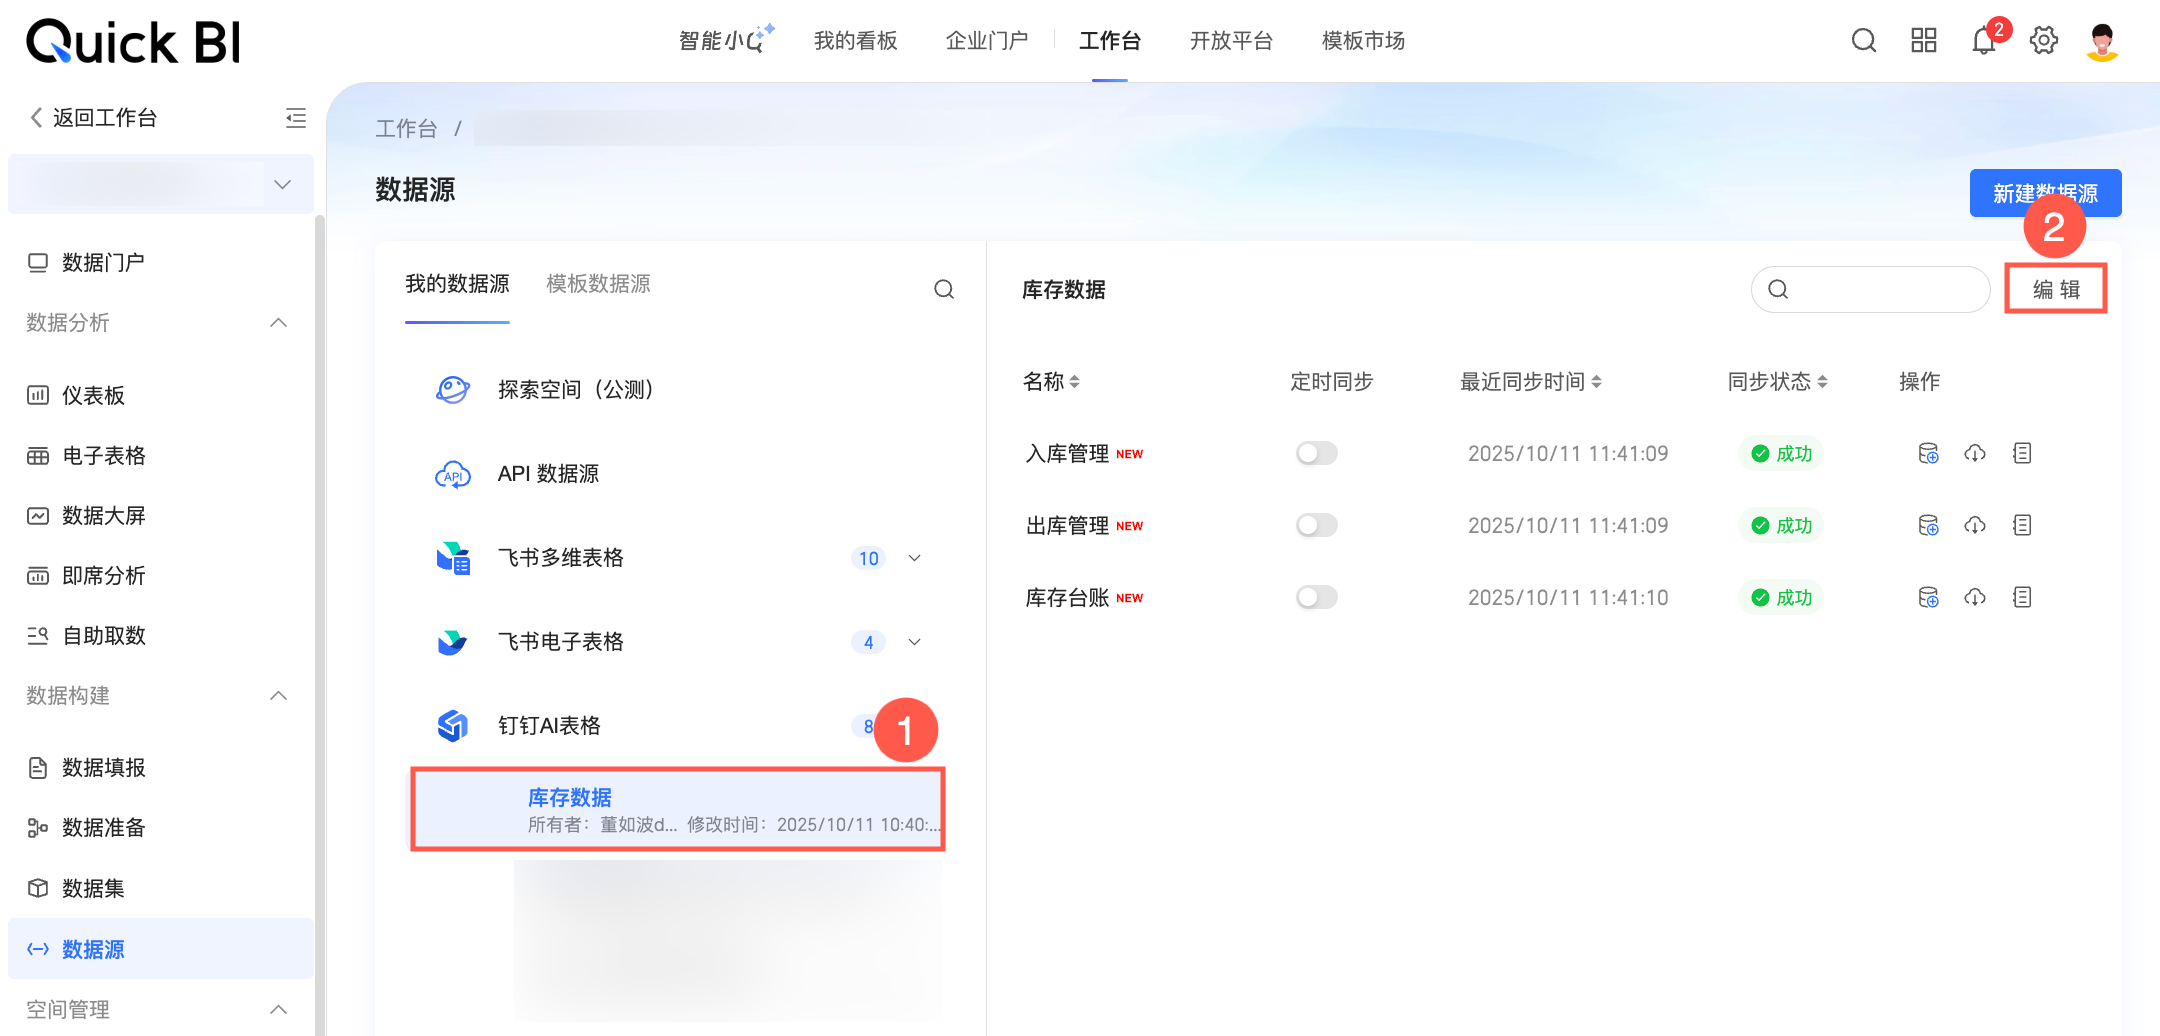Switch to the 模板数据源 tab

pos(598,284)
